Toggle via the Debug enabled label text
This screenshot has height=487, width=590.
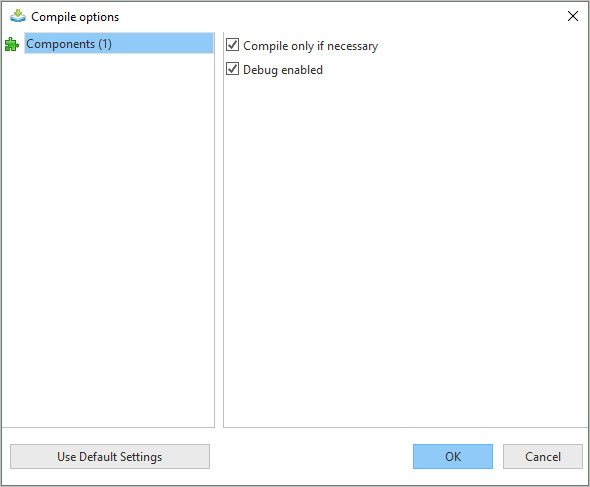283,70
